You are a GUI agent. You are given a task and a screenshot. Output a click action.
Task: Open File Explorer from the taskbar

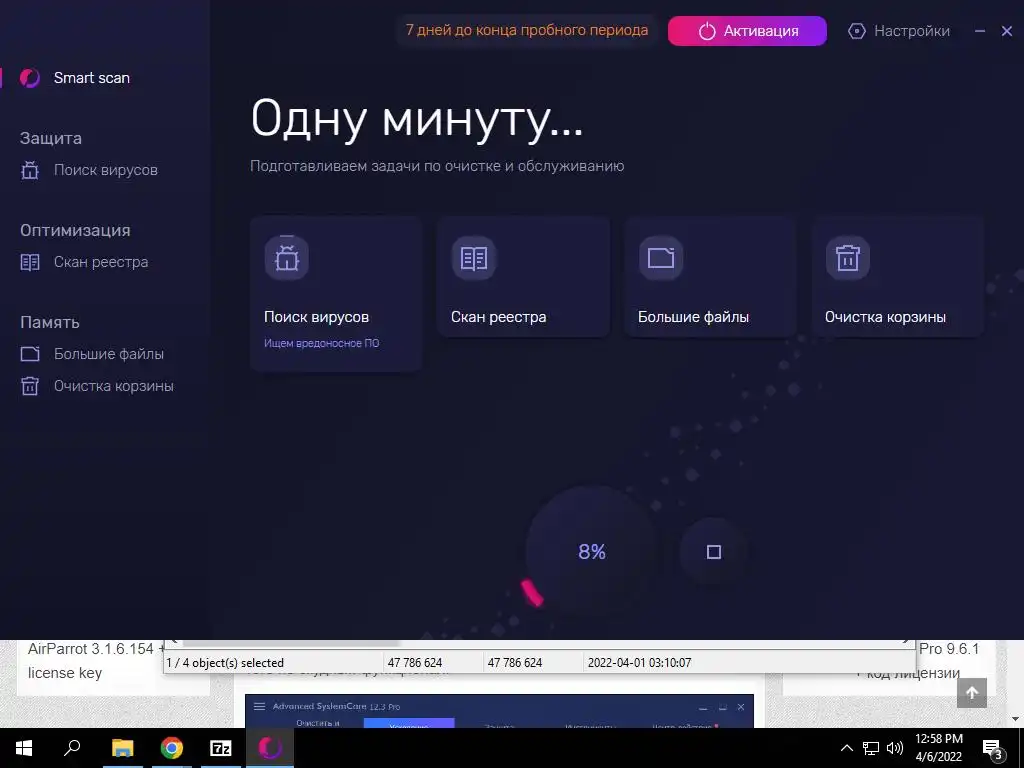[123, 748]
